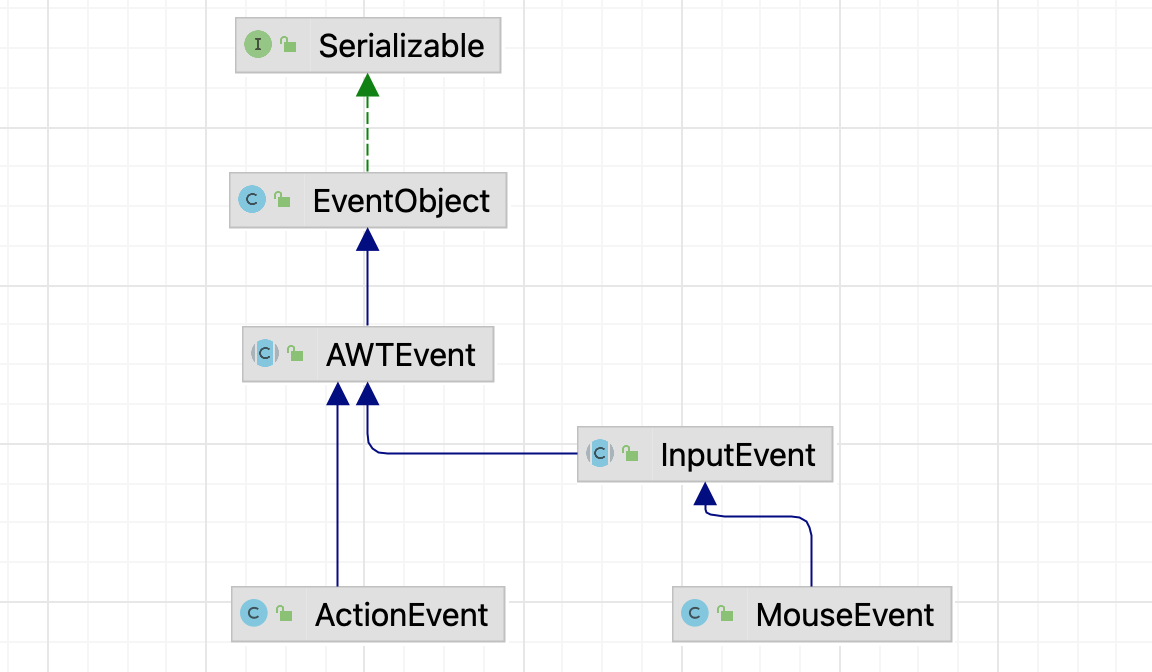
Task: Select the AWTEvent class label
Action: click(x=401, y=354)
